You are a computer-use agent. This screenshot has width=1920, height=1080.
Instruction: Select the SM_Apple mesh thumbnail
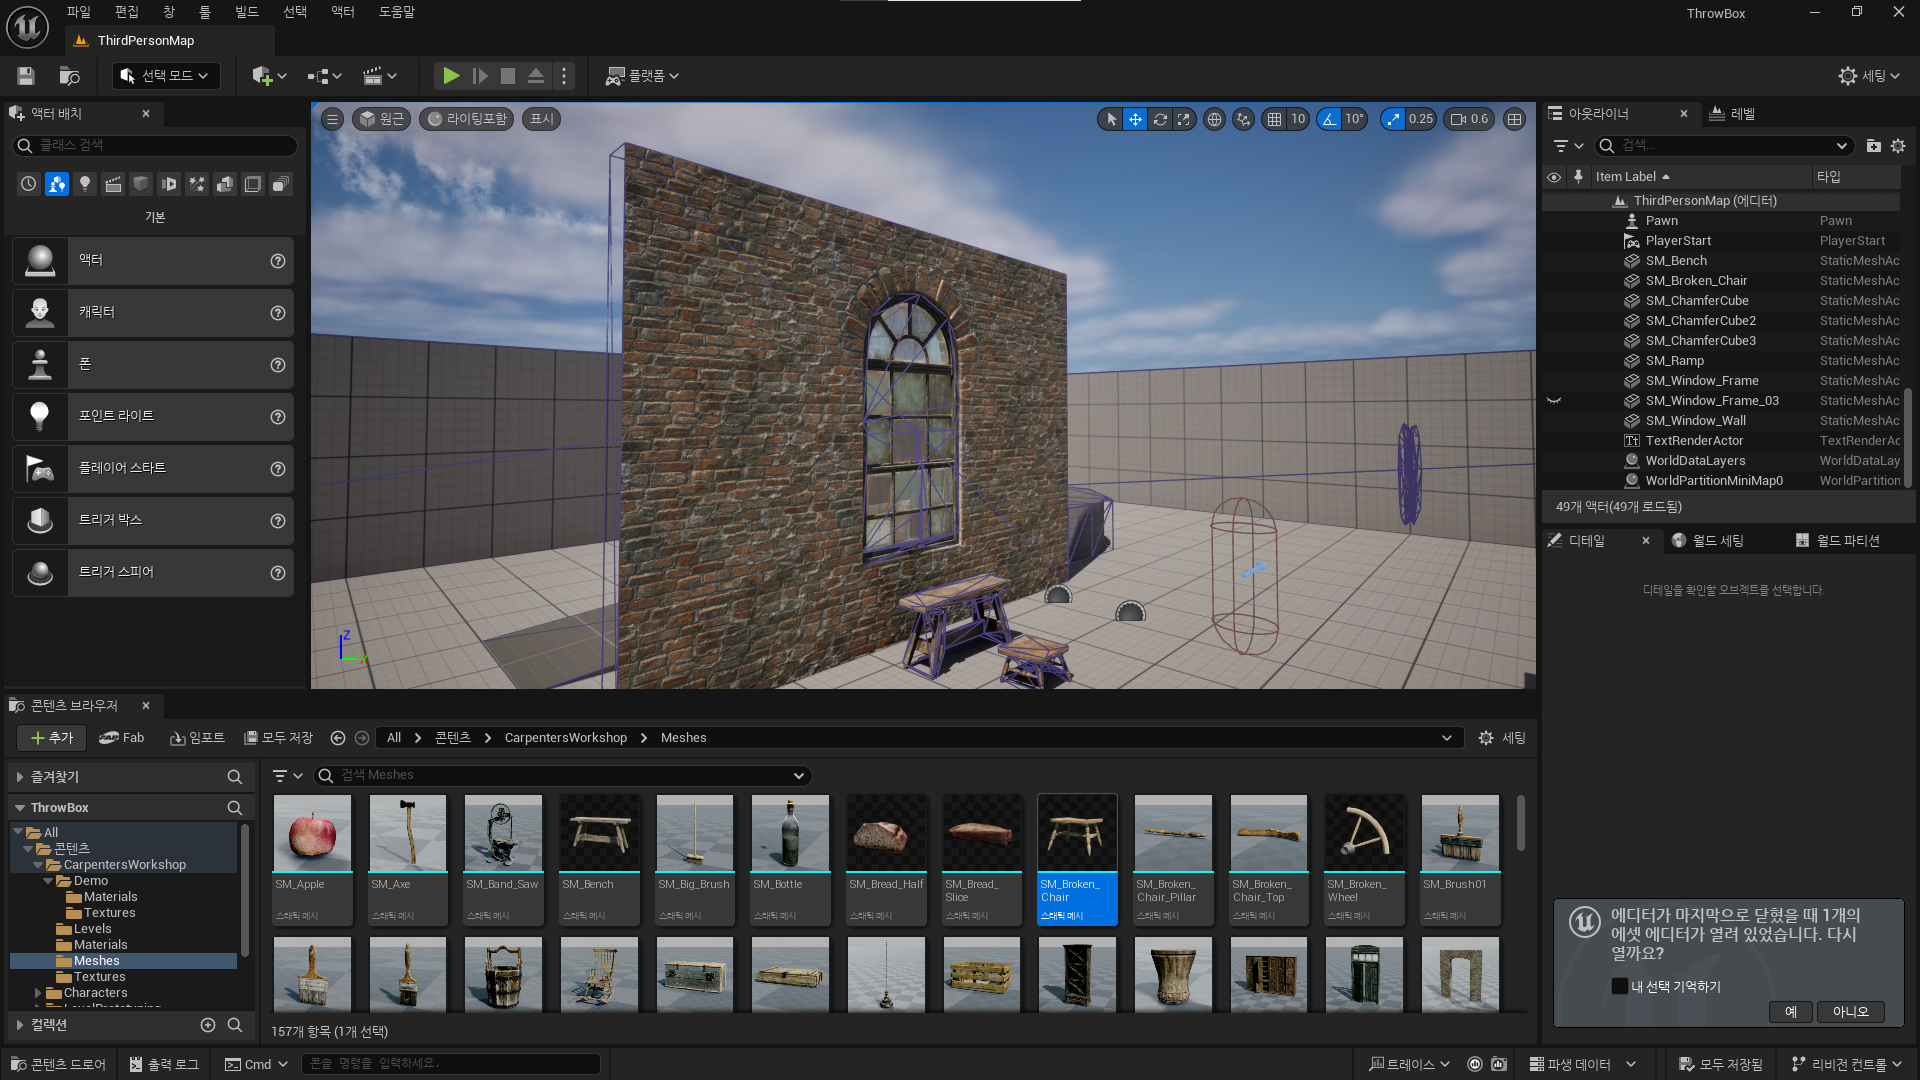(x=312, y=834)
